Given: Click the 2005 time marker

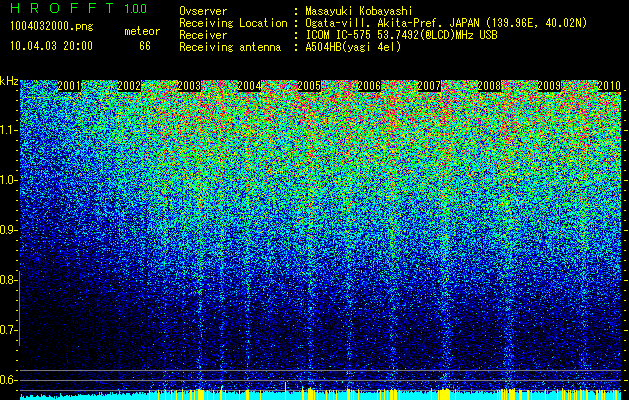Looking at the screenshot, I should point(309,86).
